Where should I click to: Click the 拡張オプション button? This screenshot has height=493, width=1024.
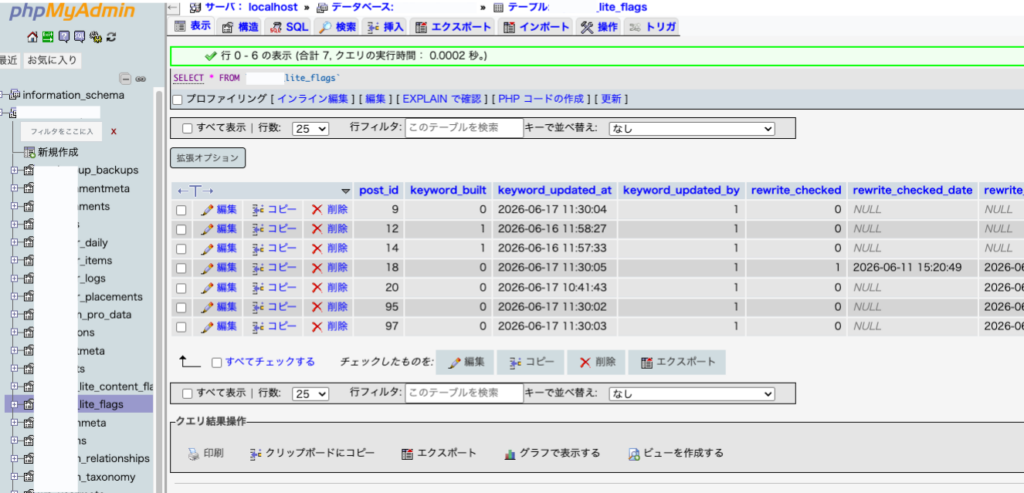pyautogui.click(x=208, y=158)
